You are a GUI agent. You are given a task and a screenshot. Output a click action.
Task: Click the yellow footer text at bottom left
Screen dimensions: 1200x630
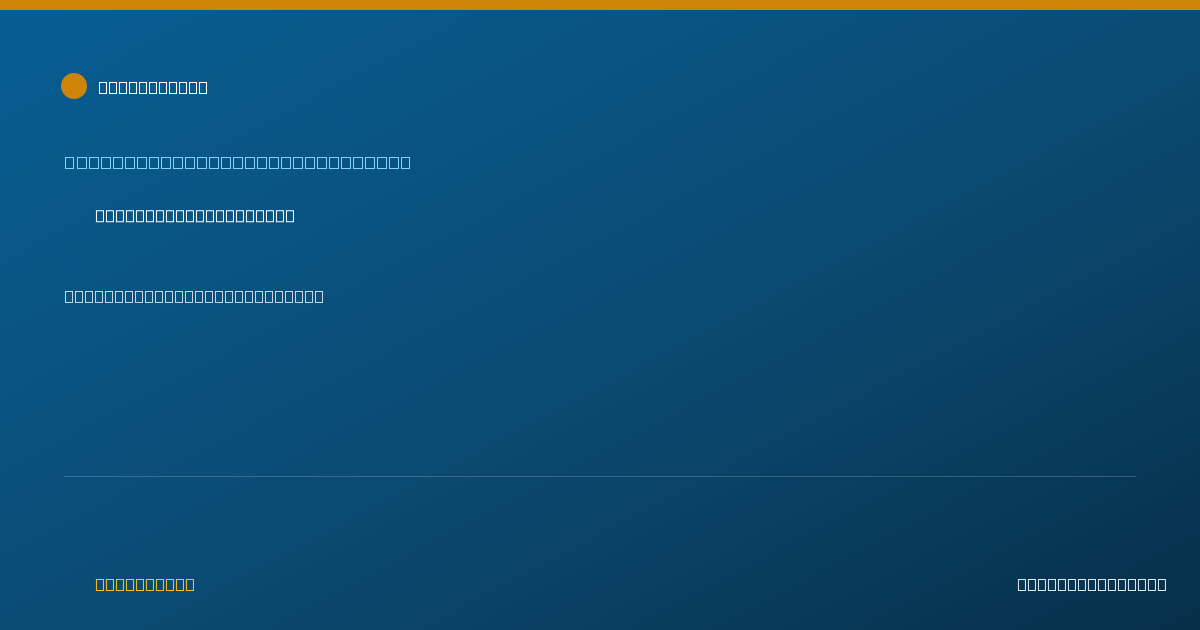[x=145, y=584]
